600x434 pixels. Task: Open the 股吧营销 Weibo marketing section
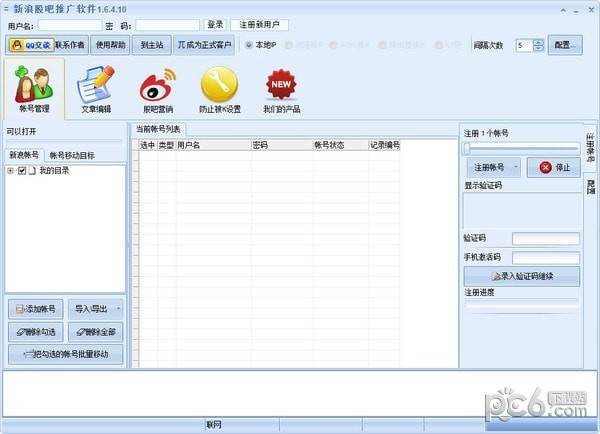point(157,88)
